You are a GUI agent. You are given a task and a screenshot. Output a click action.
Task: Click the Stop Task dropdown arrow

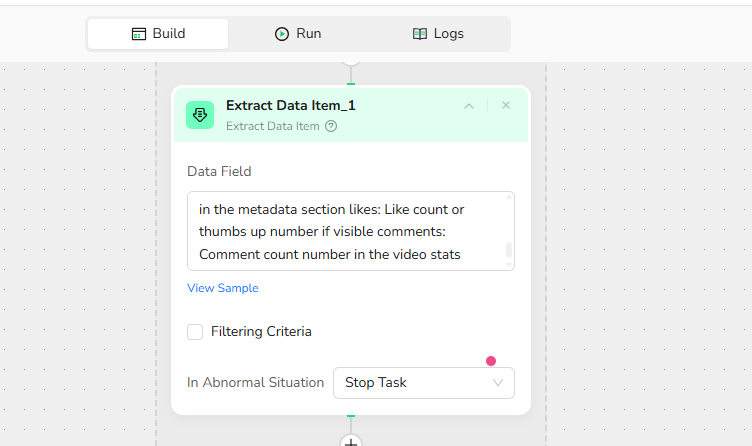[498, 383]
